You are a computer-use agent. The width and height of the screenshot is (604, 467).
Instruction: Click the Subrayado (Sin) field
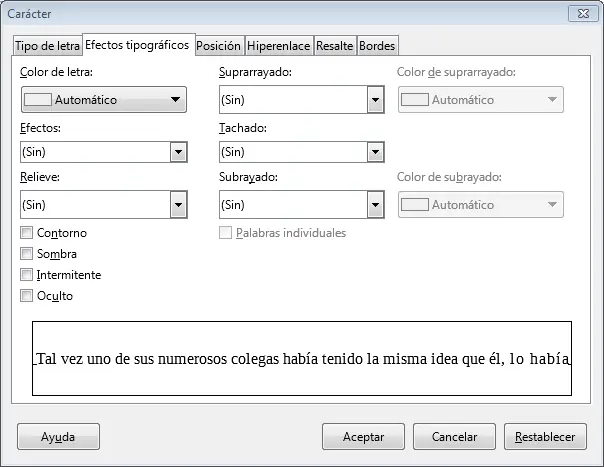click(293, 205)
